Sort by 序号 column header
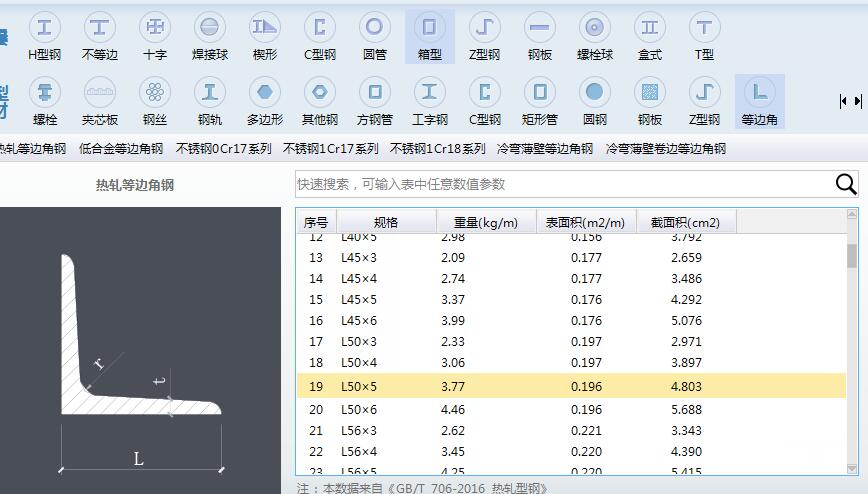Viewport: 868px width, 494px height. coord(316,222)
